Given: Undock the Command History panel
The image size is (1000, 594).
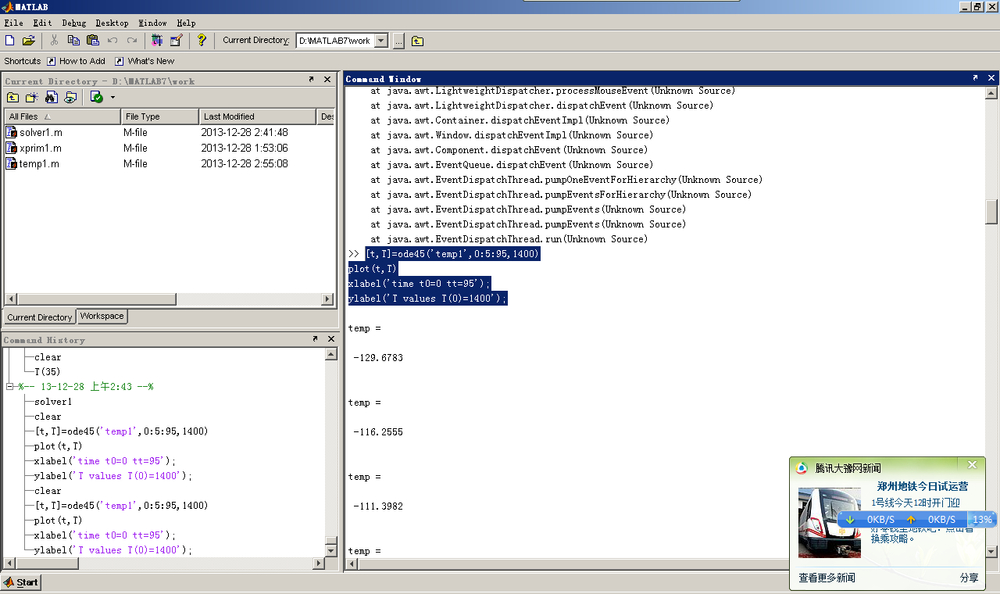Looking at the screenshot, I should pos(315,339).
